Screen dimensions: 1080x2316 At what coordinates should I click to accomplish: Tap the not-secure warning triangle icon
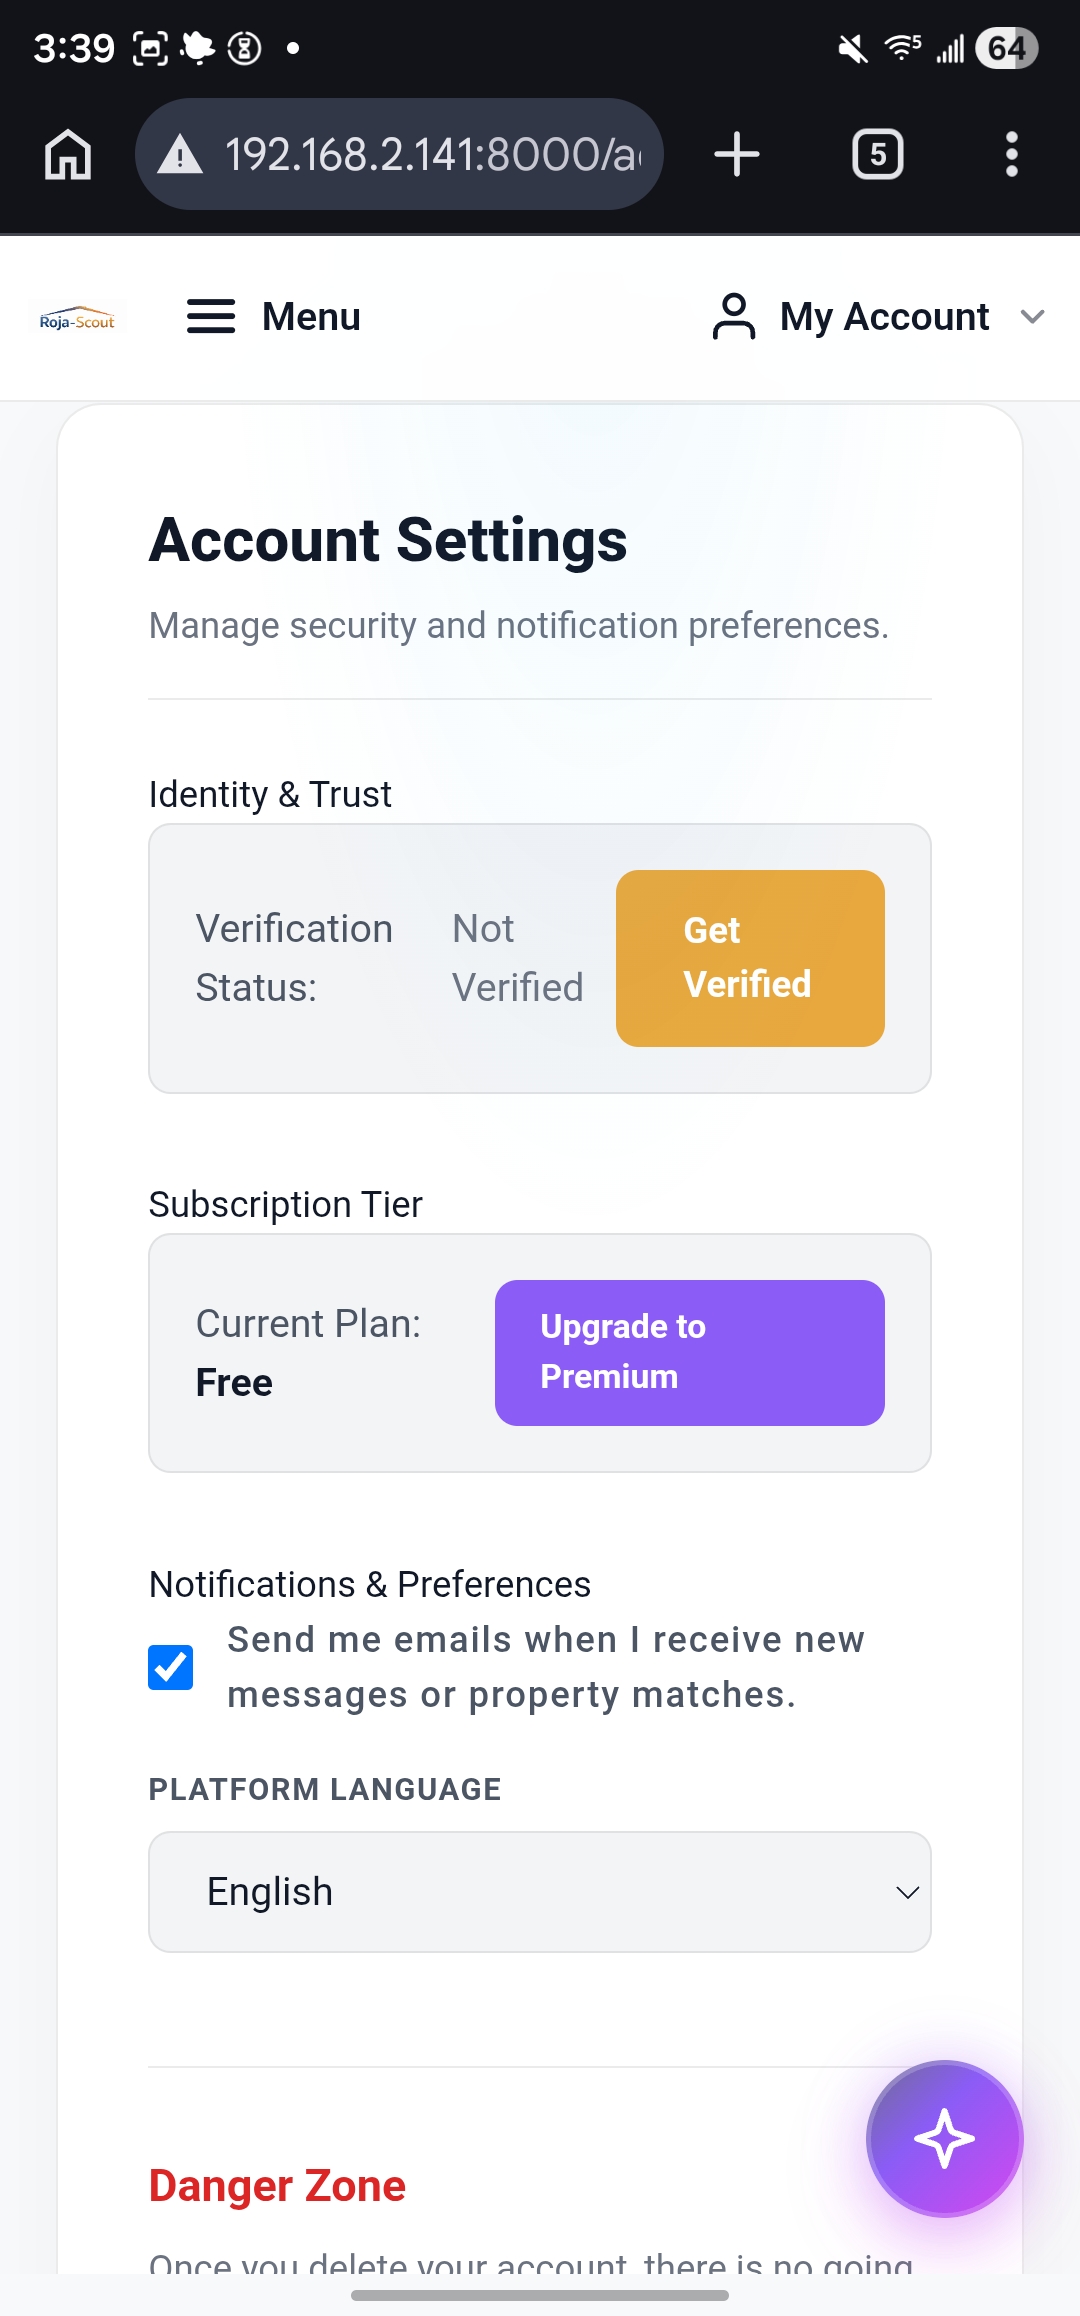(181, 155)
